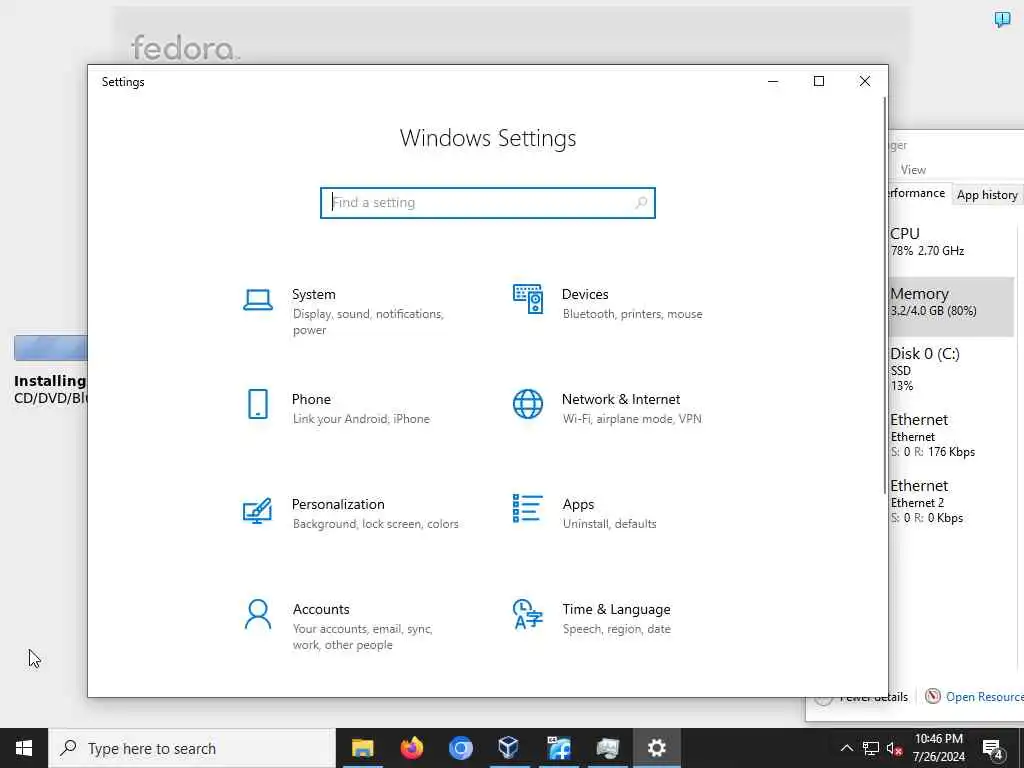This screenshot has width=1024, height=768.
Task: Click the feedback icon at top-right of desktop
Action: (x=1002, y=19)
